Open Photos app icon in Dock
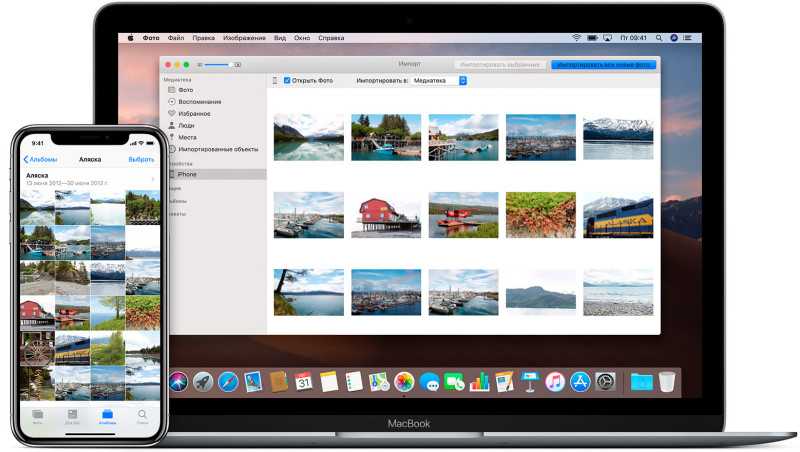800x452 pixels. pos(404,382)
